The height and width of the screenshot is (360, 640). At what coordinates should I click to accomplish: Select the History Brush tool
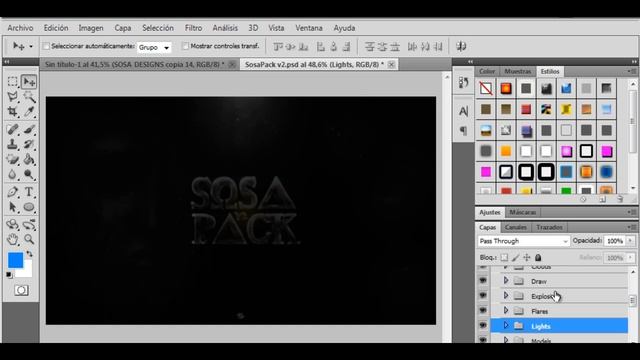click(29, 144)
